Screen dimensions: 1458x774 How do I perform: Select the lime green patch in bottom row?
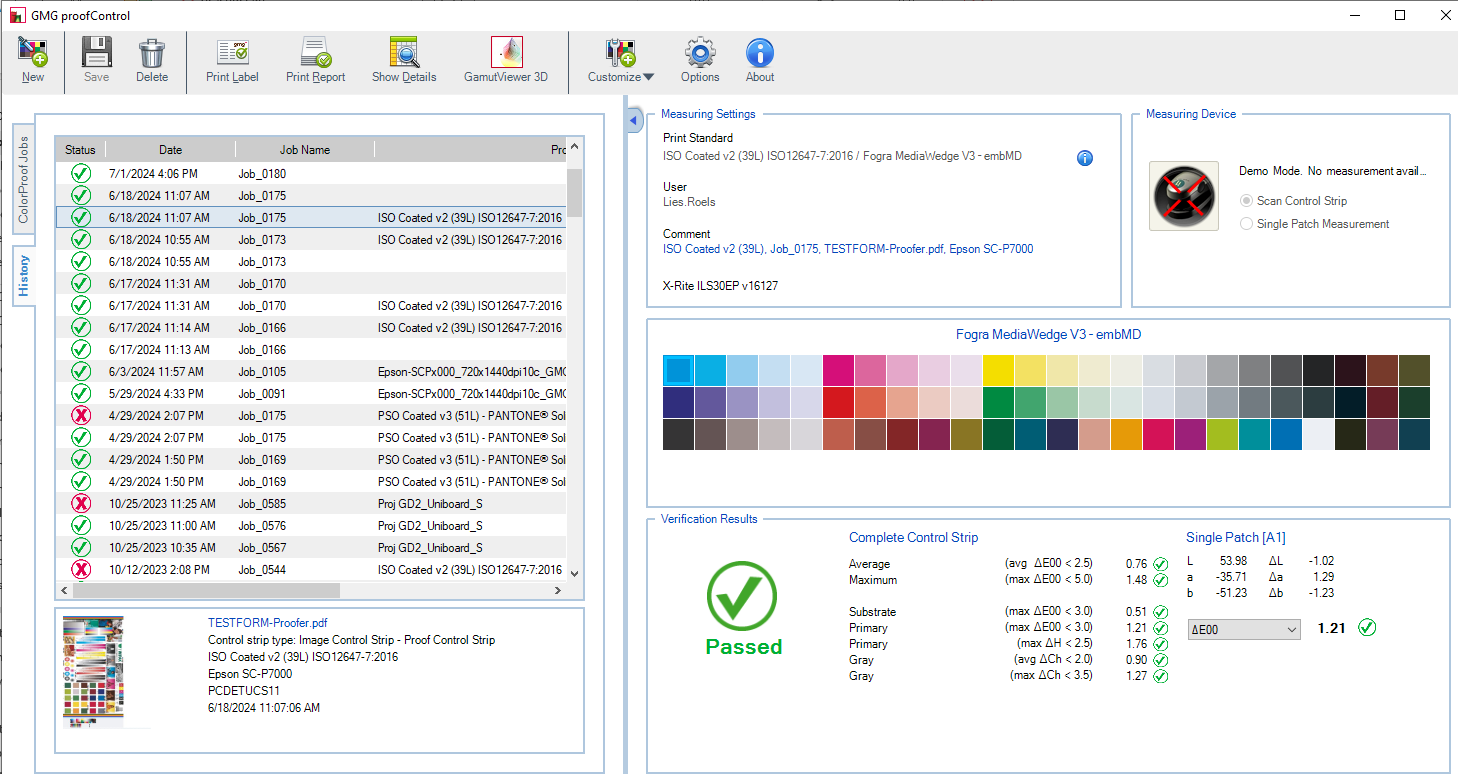point(1222,434)
